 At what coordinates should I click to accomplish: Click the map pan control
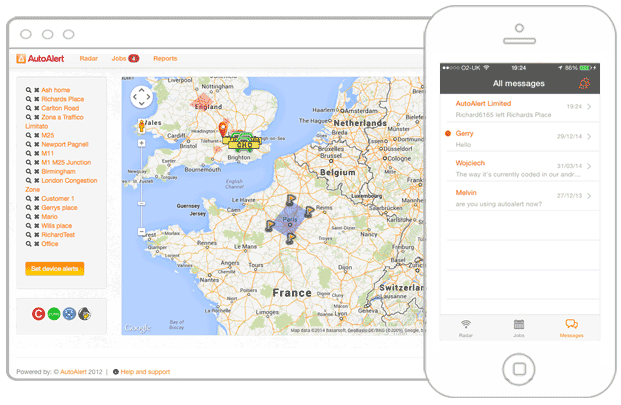click(141, 97)
